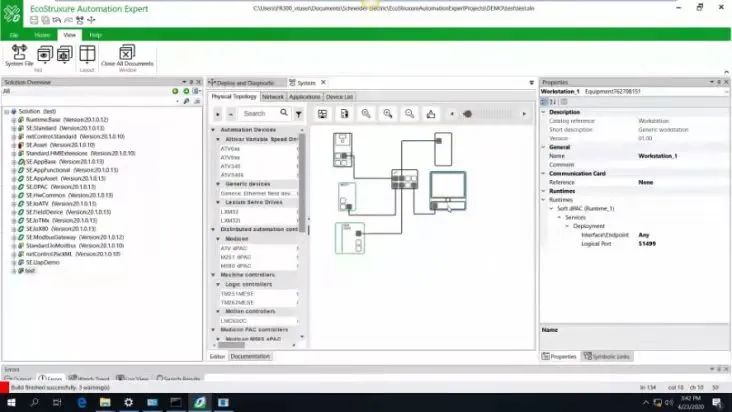Select the SE.IoATV tree row
Viewport: 732px width, 412px height.
coord(56,203)
